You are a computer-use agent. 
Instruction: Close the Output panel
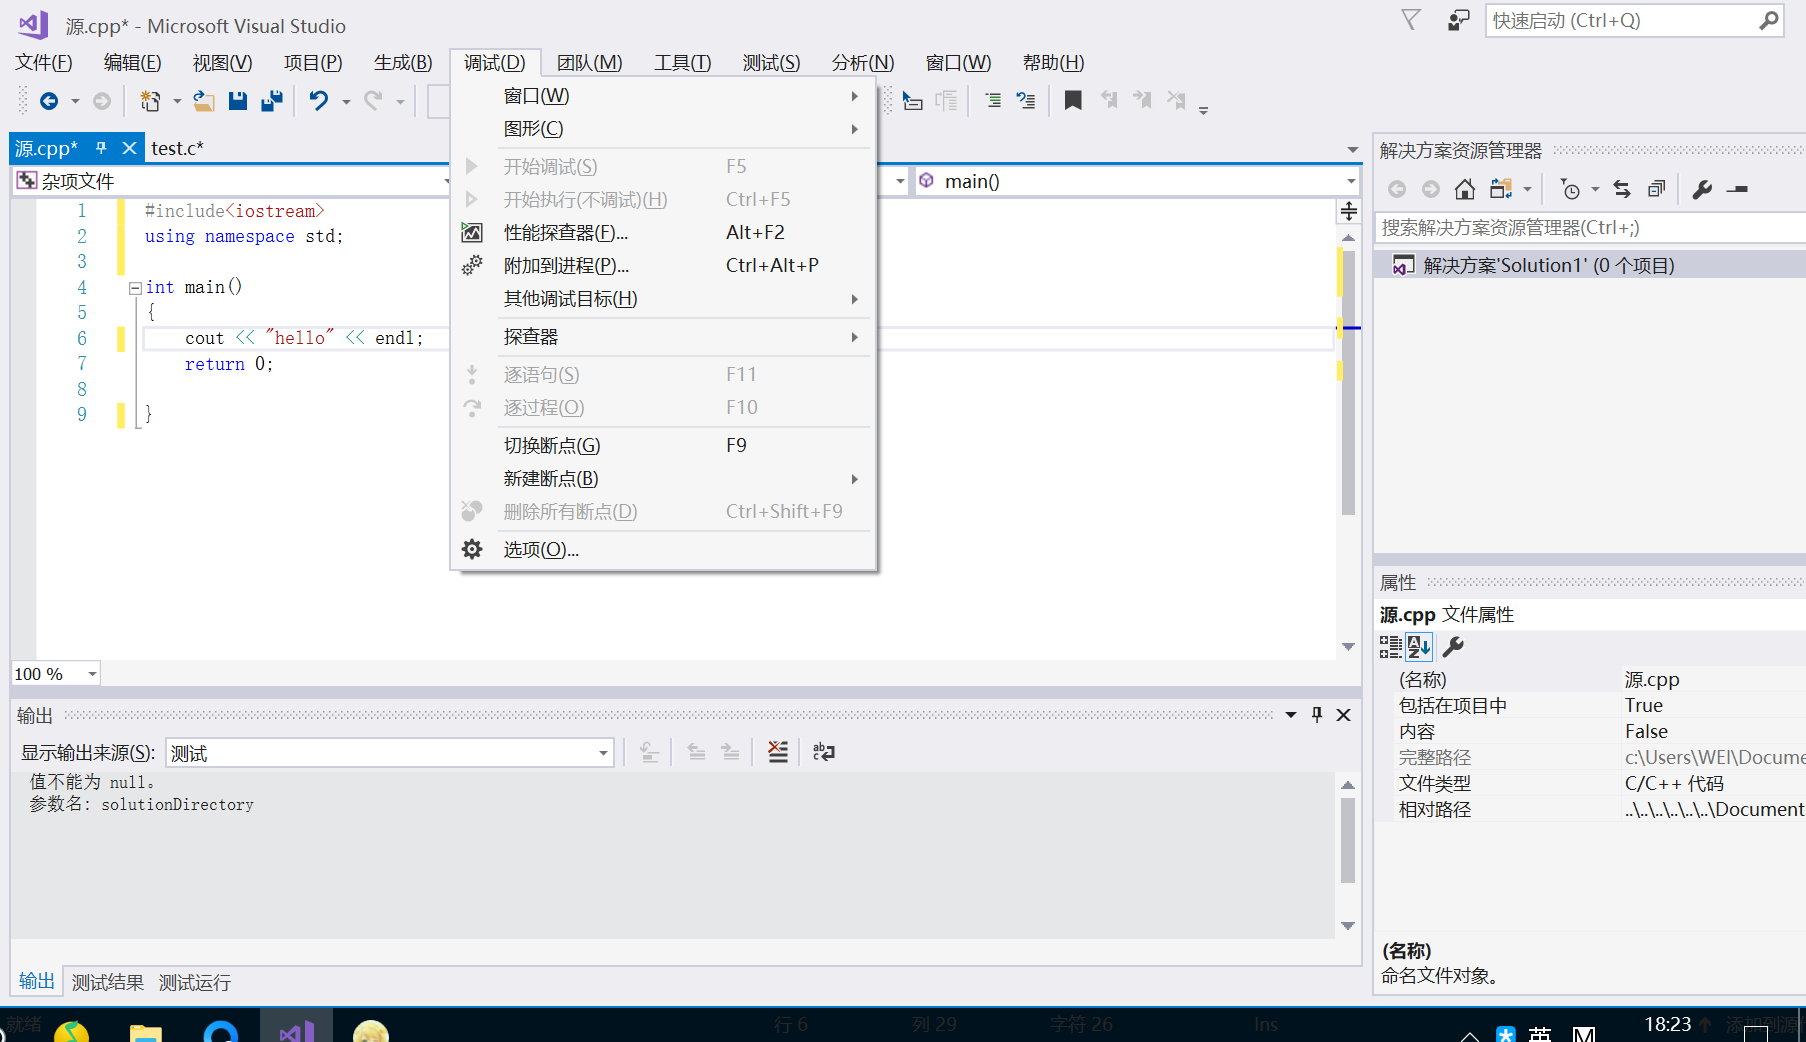coord(1344,714)
